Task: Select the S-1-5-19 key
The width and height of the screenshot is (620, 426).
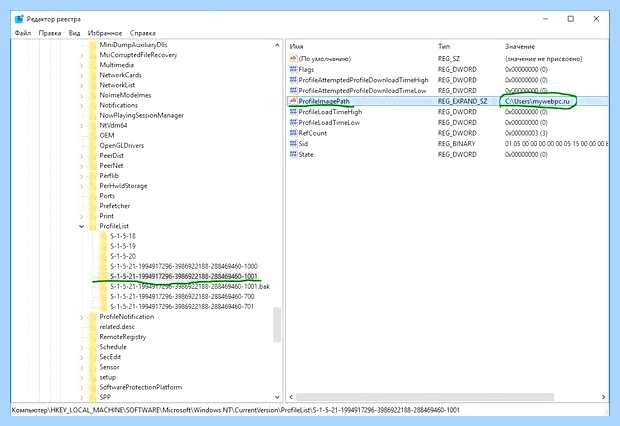Action: coord(123,246)
